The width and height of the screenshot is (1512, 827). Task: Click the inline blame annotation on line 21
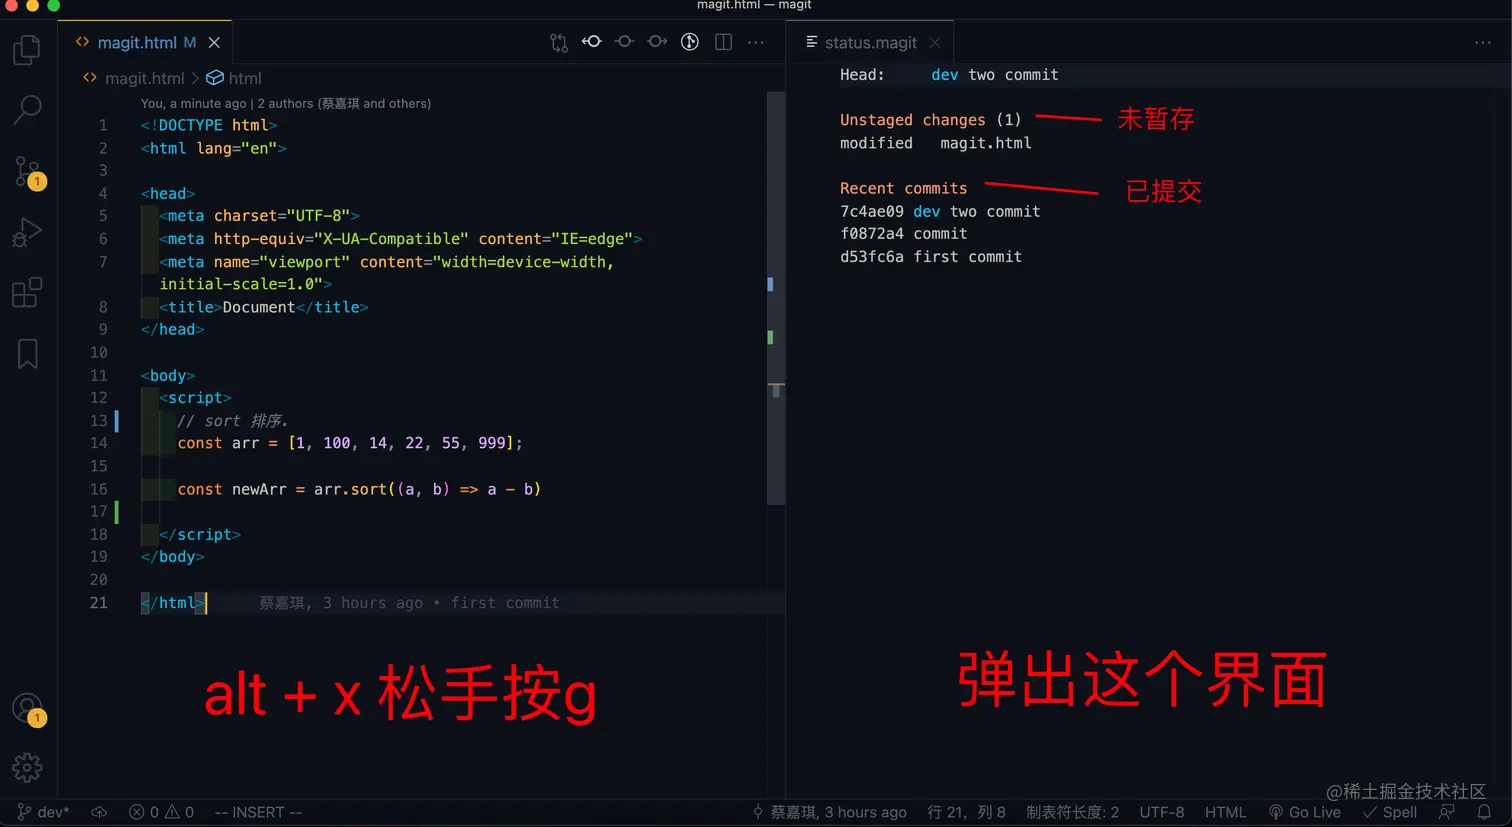point(409,603)
